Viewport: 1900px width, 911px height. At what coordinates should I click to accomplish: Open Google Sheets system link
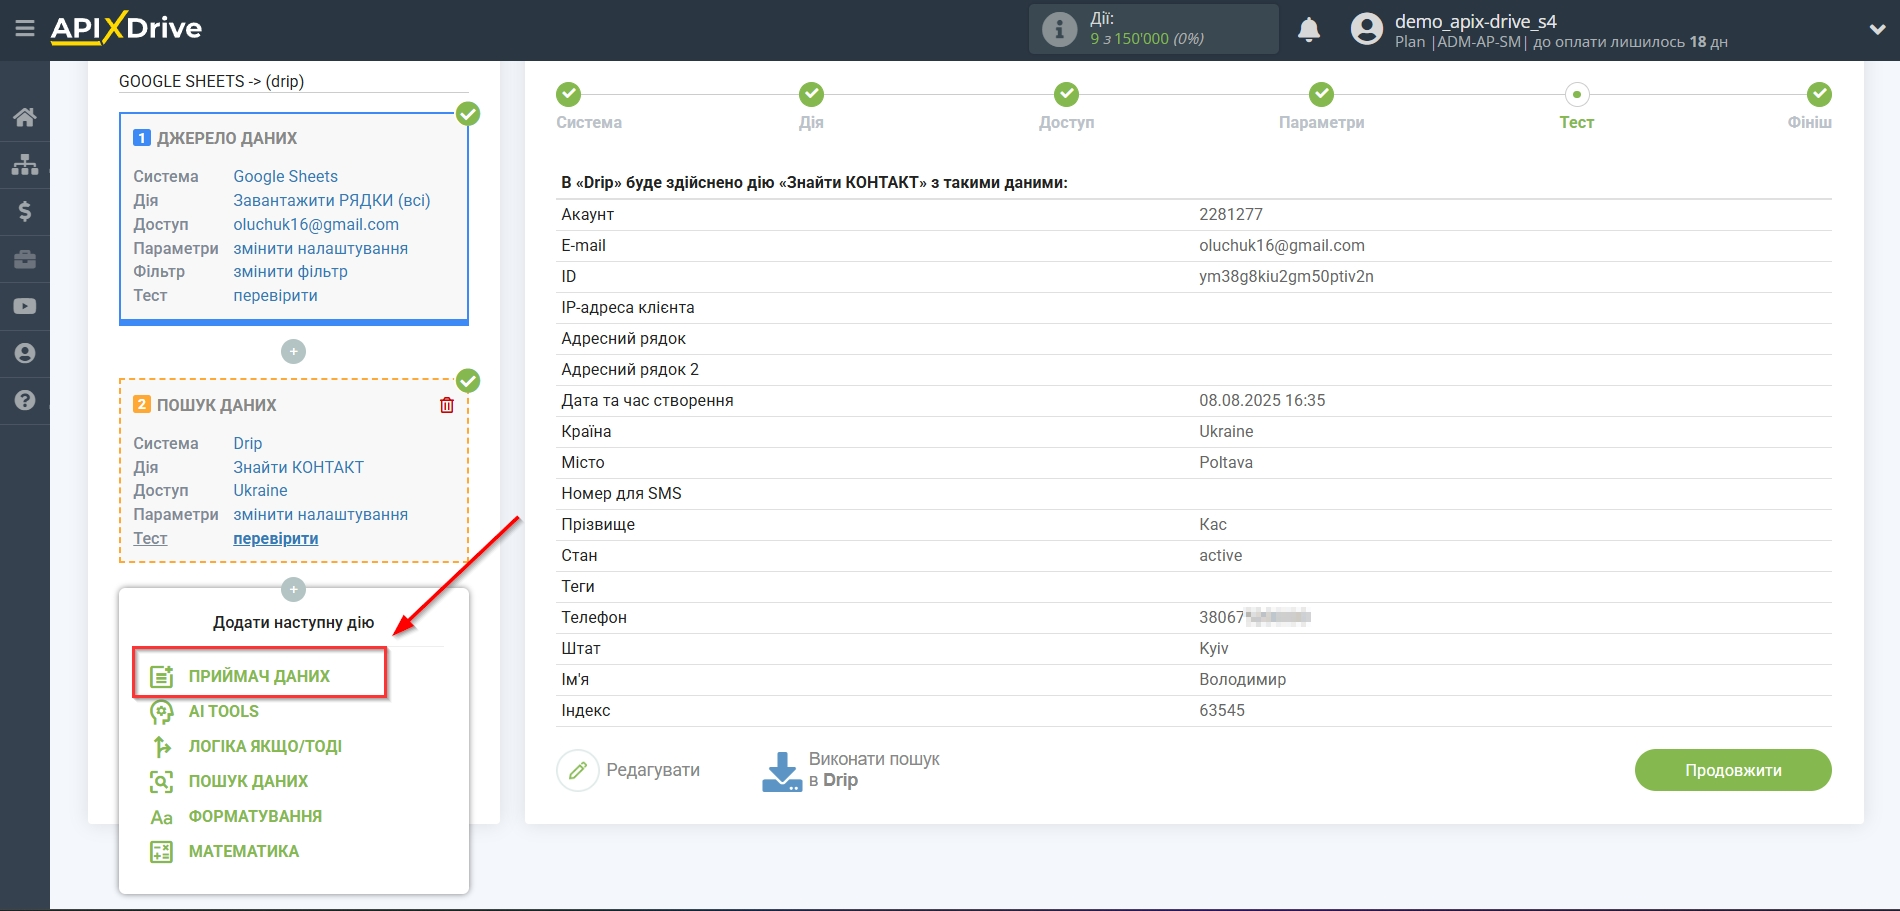(x=285, y=176)
